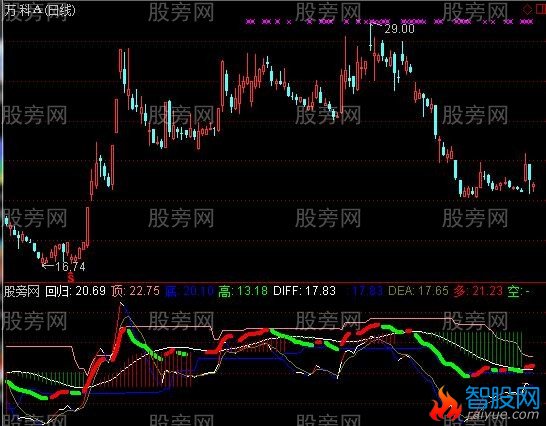
Task: Click the 29.00 high price label
Action: [x=399, y=29]
